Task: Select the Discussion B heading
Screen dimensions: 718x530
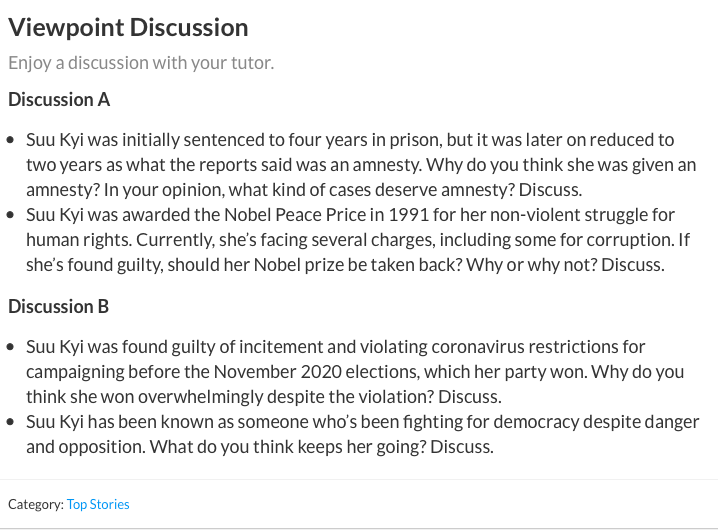Action: pos(59,306)
